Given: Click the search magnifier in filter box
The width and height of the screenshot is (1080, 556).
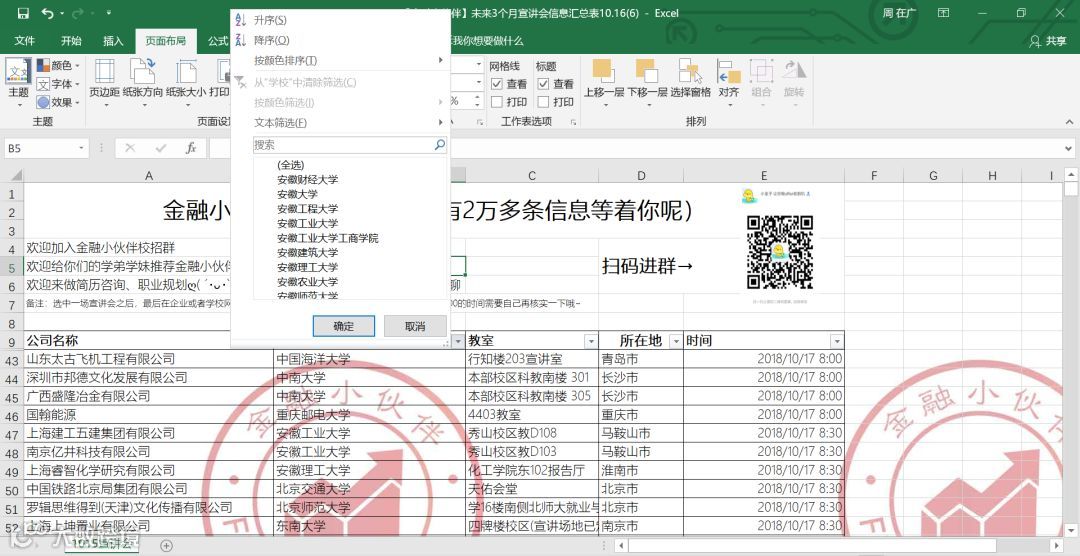Looking at the screenshot, I should (439, 145).
